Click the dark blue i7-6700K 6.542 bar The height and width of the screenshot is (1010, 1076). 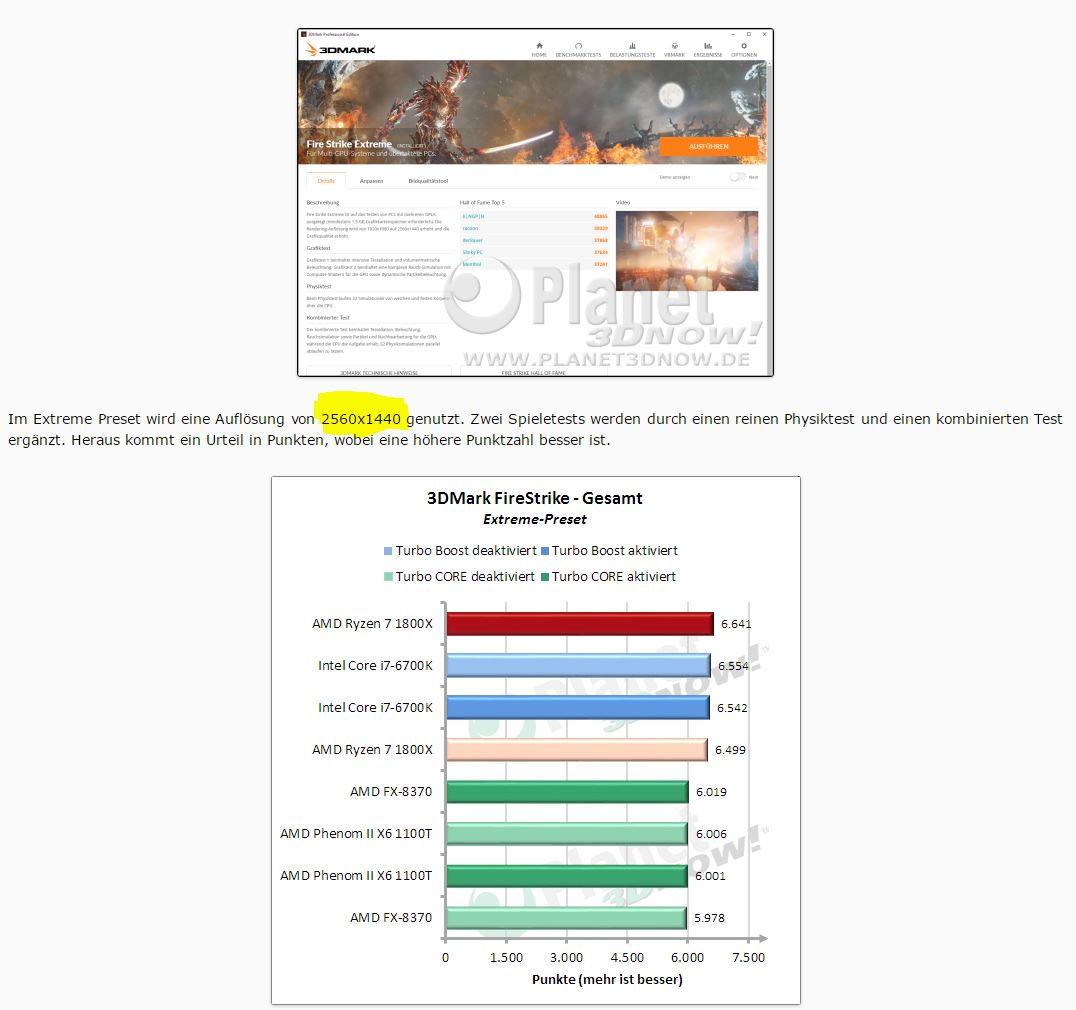[x=578, y=707]
